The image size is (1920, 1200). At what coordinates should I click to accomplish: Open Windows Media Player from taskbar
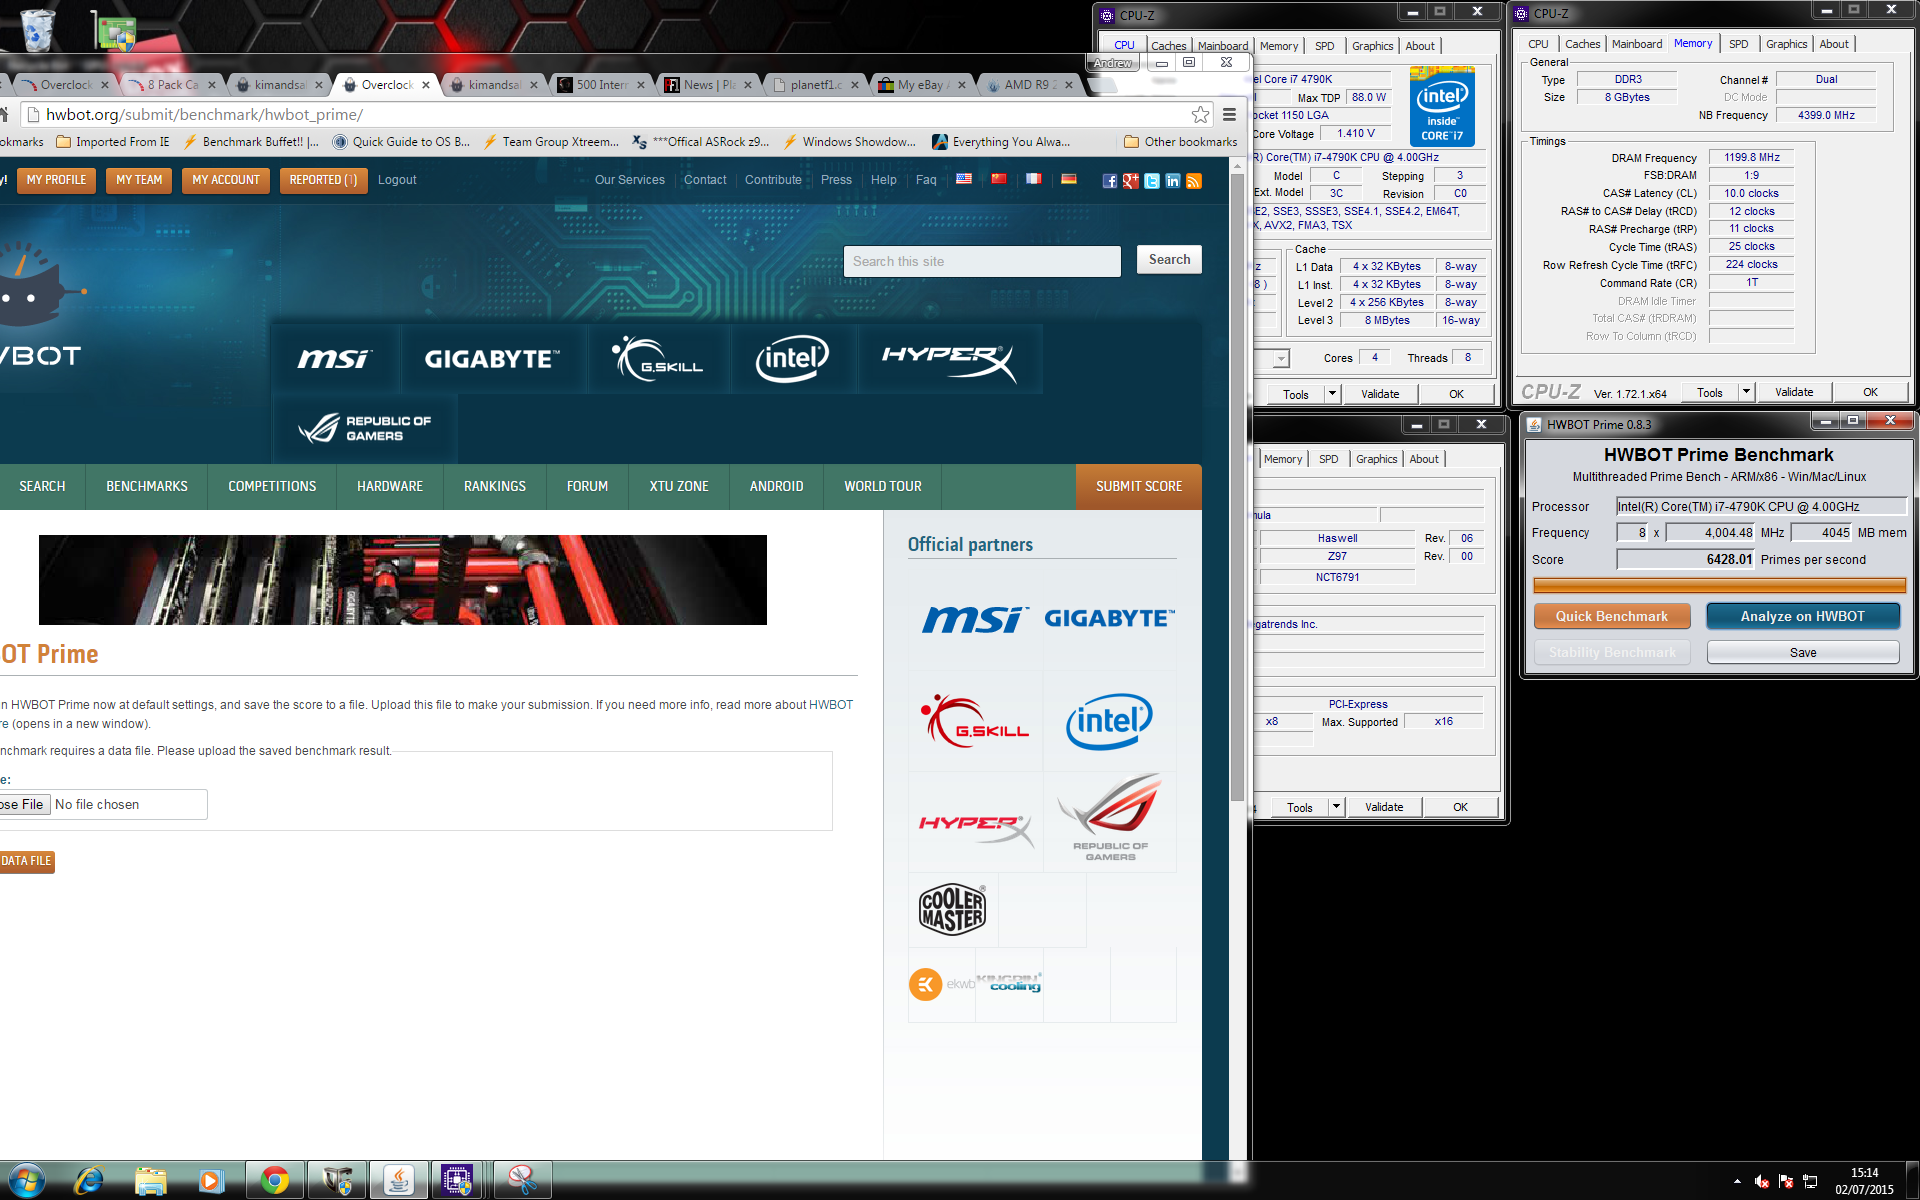click(212, 1181)
